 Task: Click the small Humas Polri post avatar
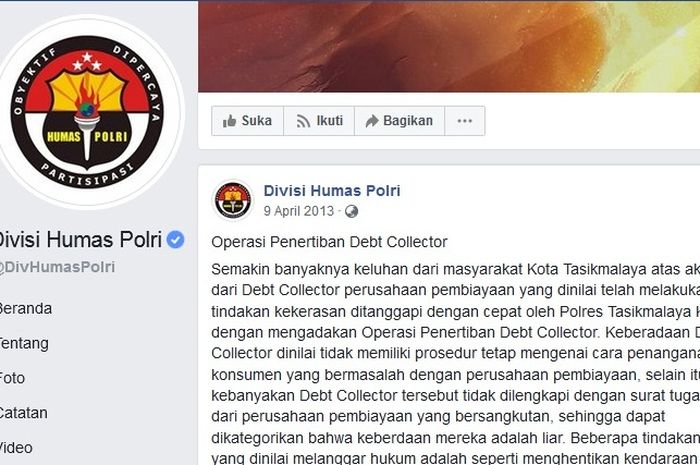[233, 200]
